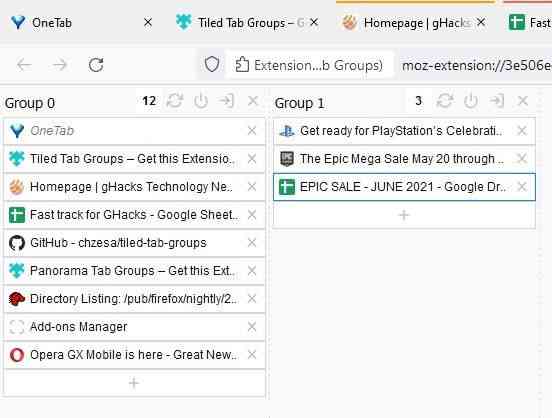The height and width of the screenshot is (418, 552).
Task: Remove Fast track for GHacks entry
Action: pyautogui.click(x=252, y=215)
